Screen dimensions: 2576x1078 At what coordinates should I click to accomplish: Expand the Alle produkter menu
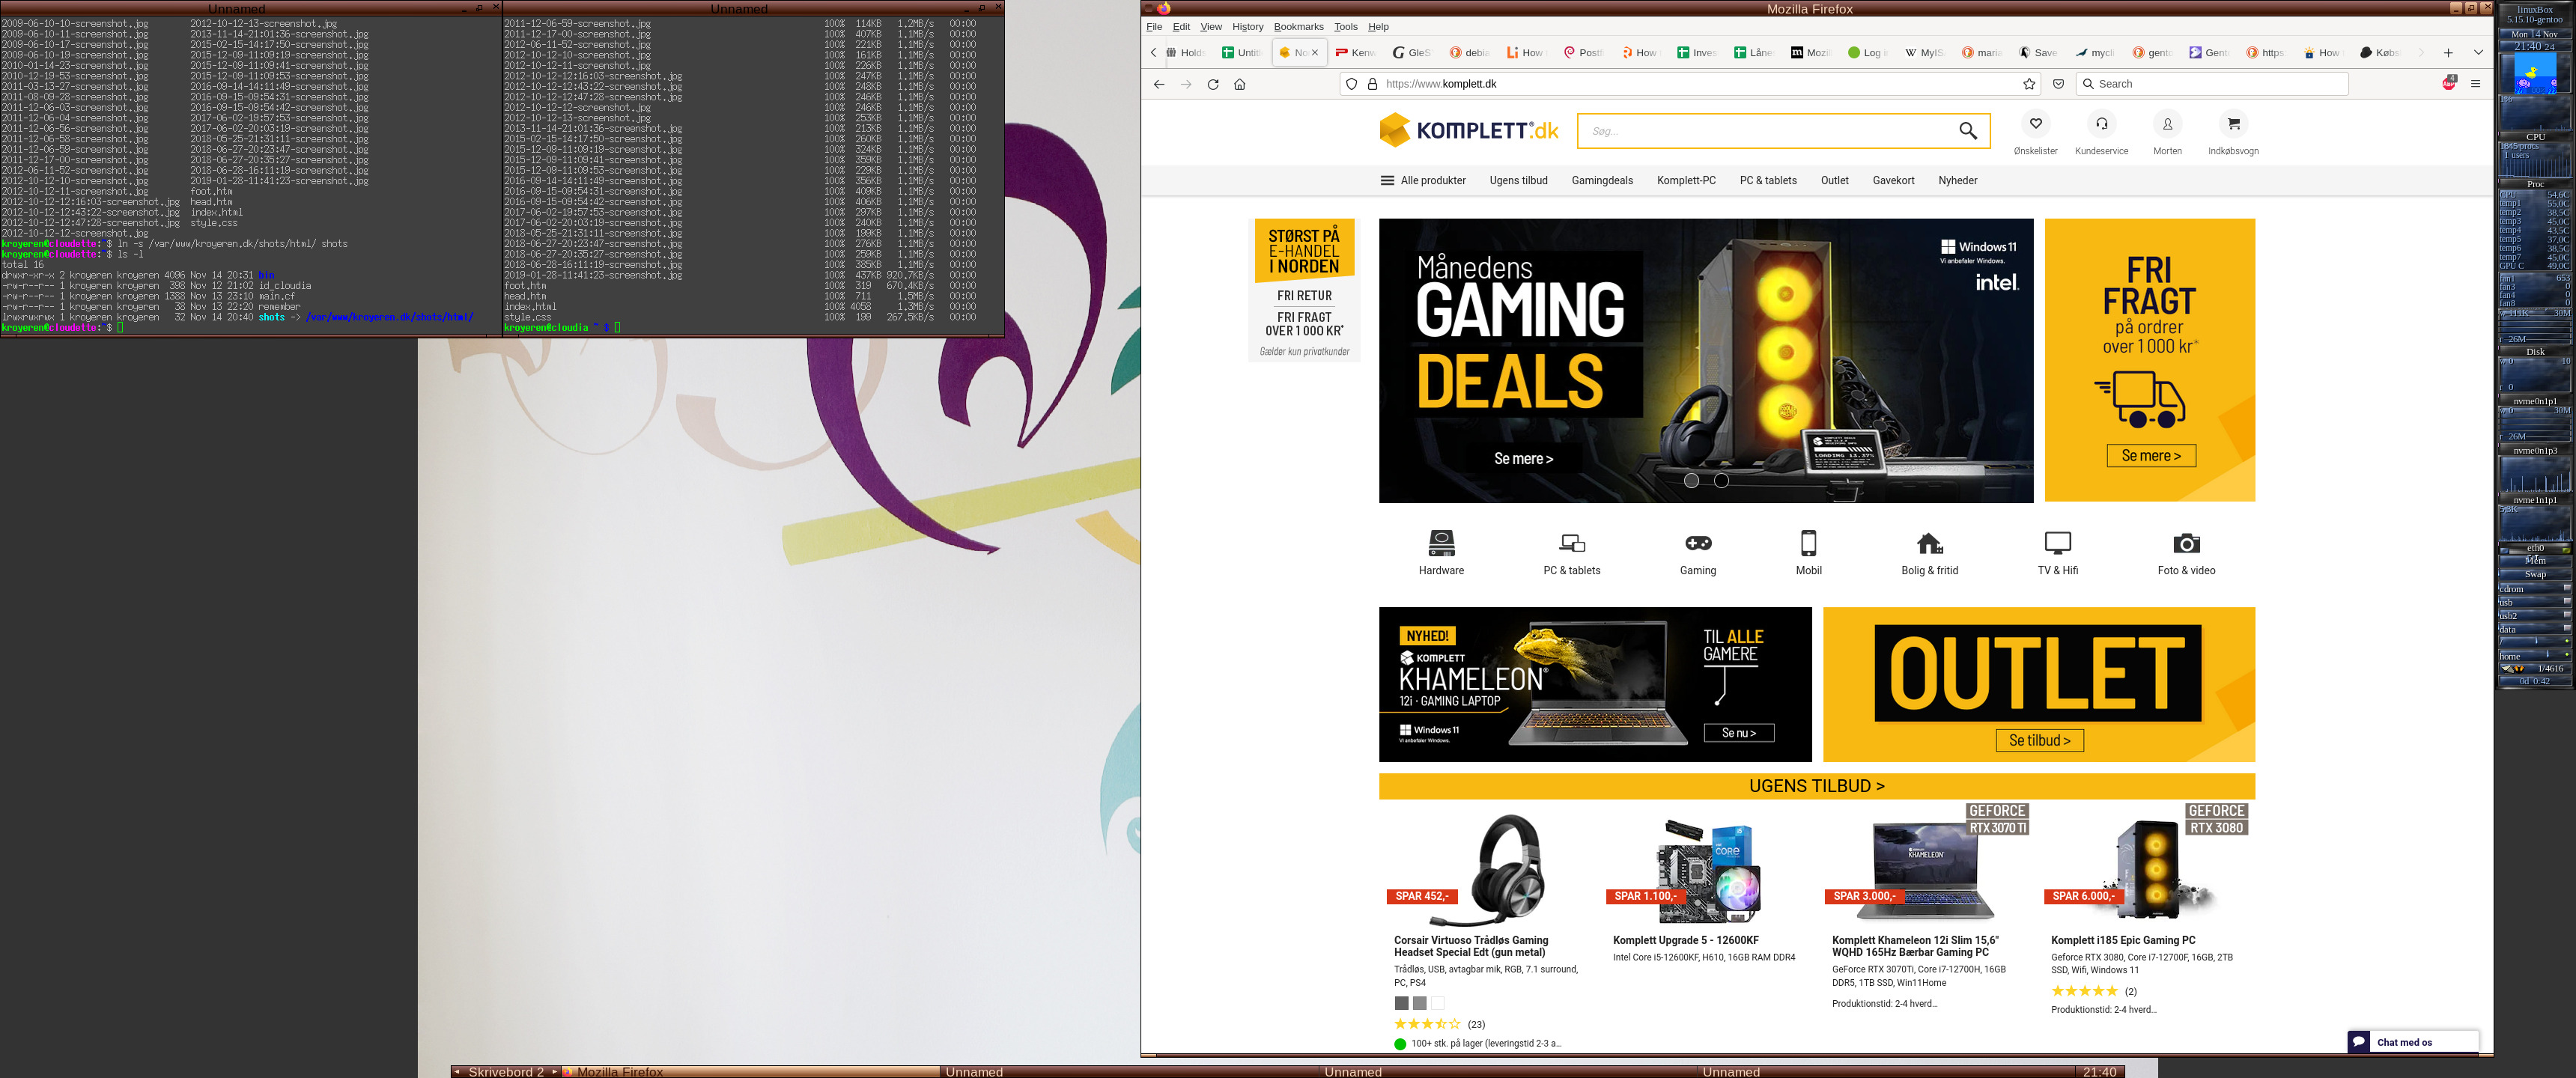(1422, 181)
